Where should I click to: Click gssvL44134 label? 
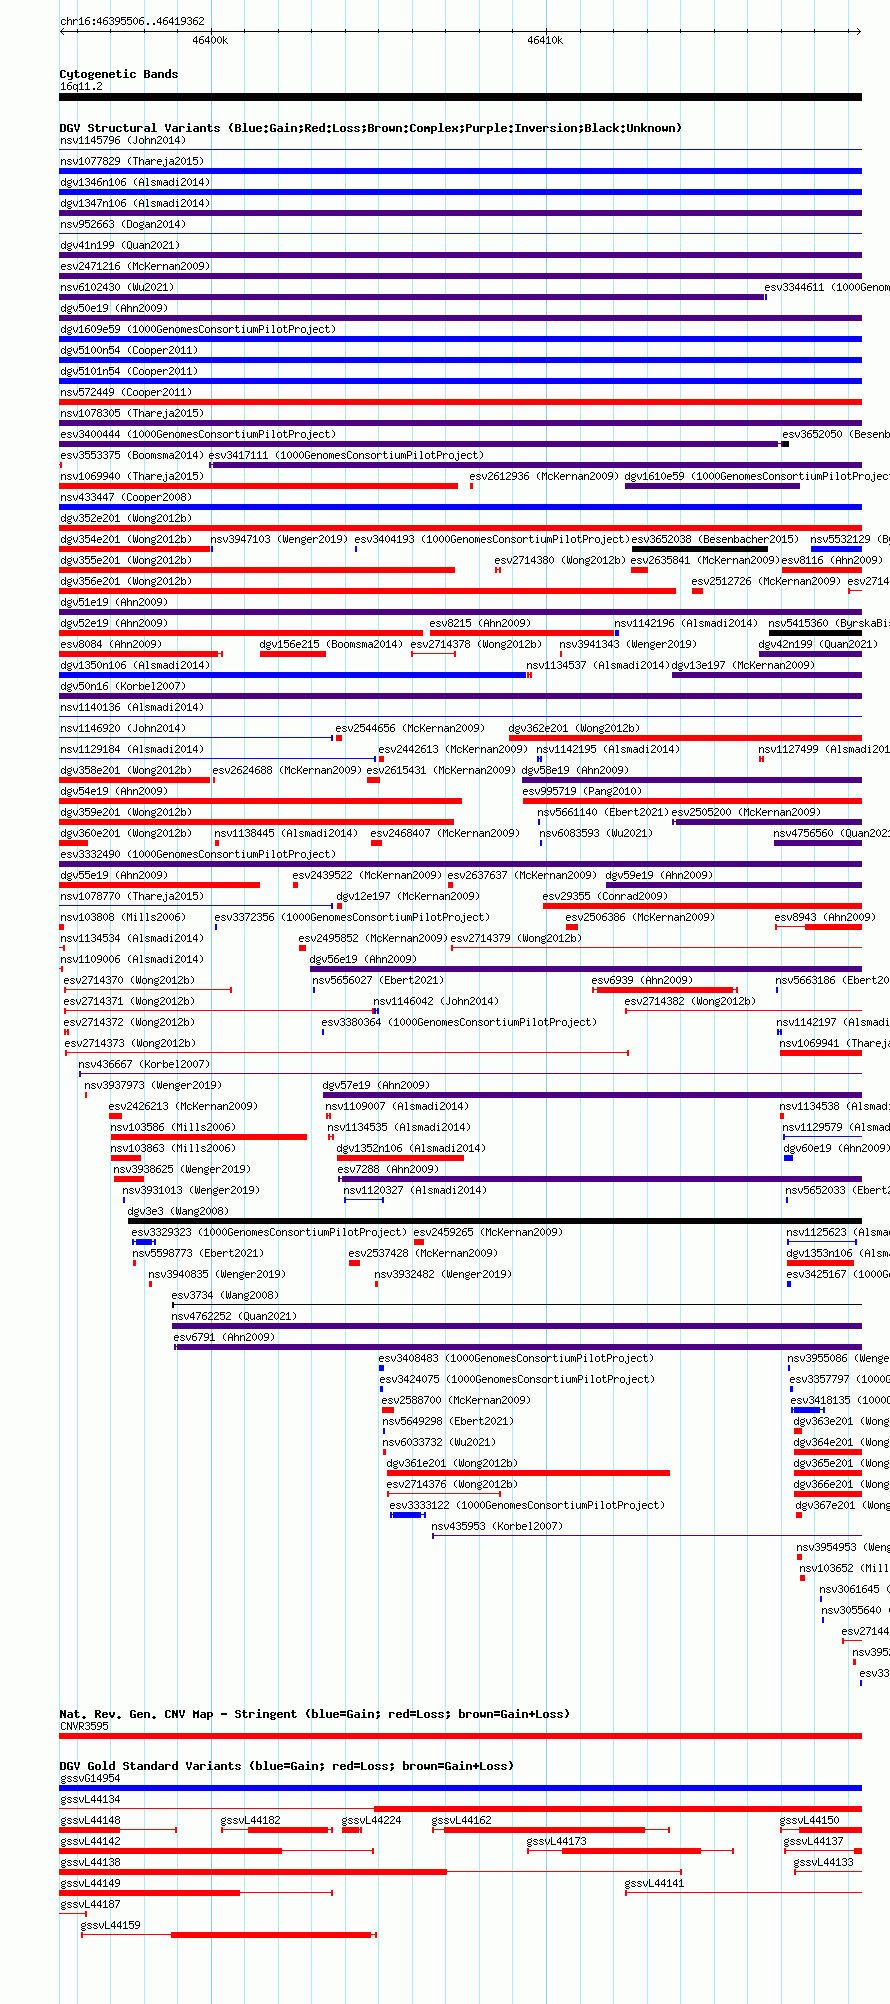coord(90,1799)
